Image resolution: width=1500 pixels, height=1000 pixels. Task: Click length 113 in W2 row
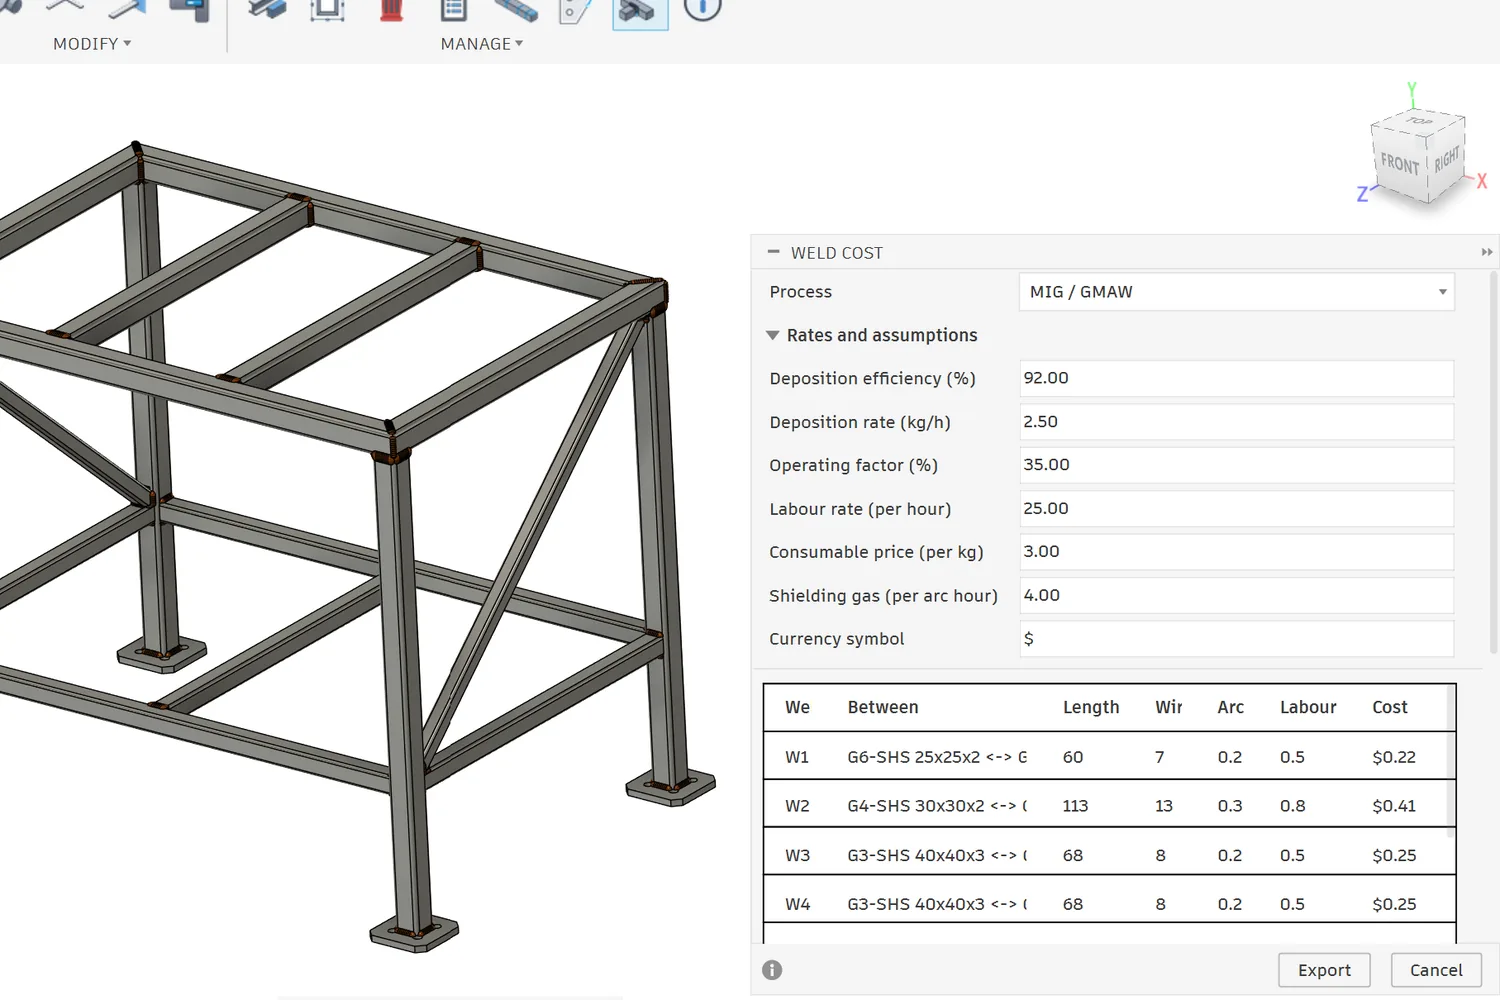(1075, 805)
